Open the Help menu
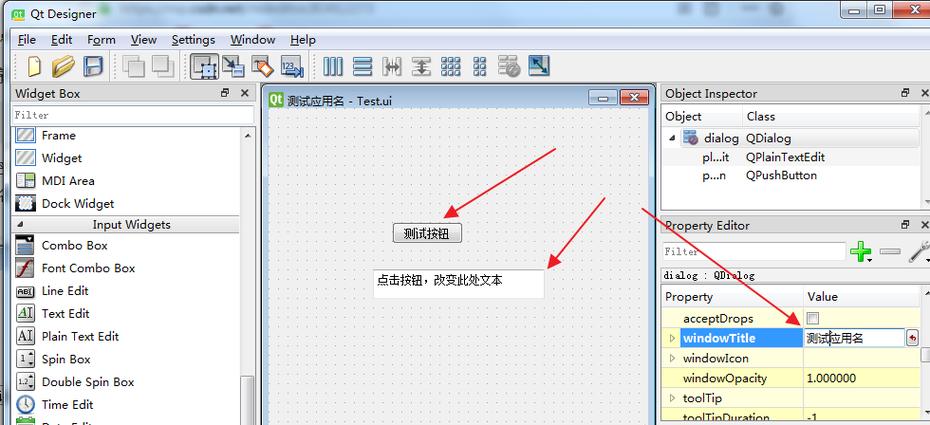This screenshot has width=930, height=425. coord(302,40)
